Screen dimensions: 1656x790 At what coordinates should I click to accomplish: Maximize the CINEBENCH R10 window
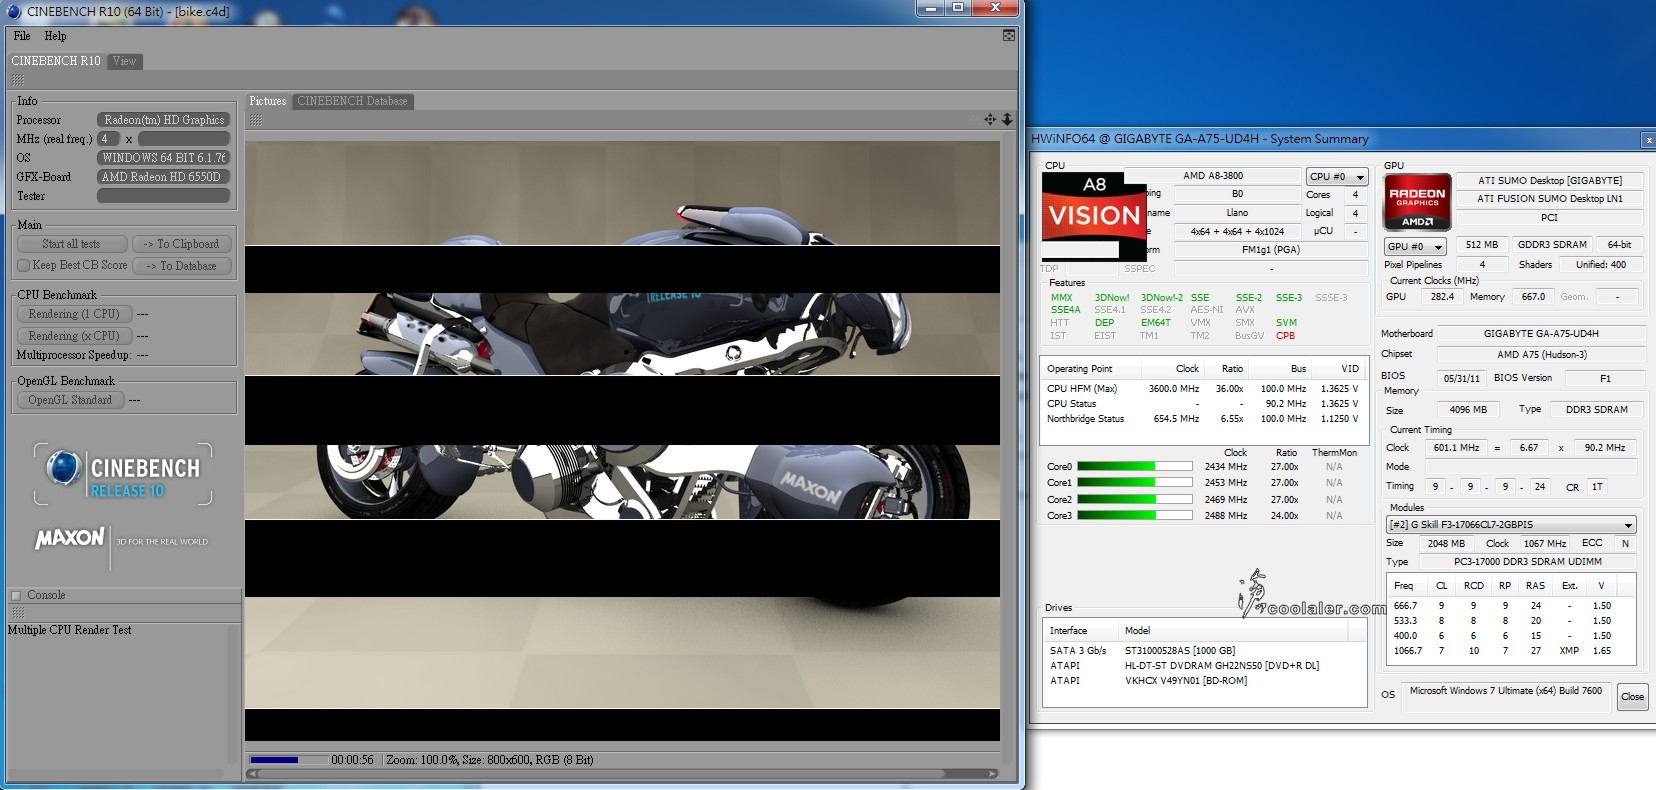point(958,8)
